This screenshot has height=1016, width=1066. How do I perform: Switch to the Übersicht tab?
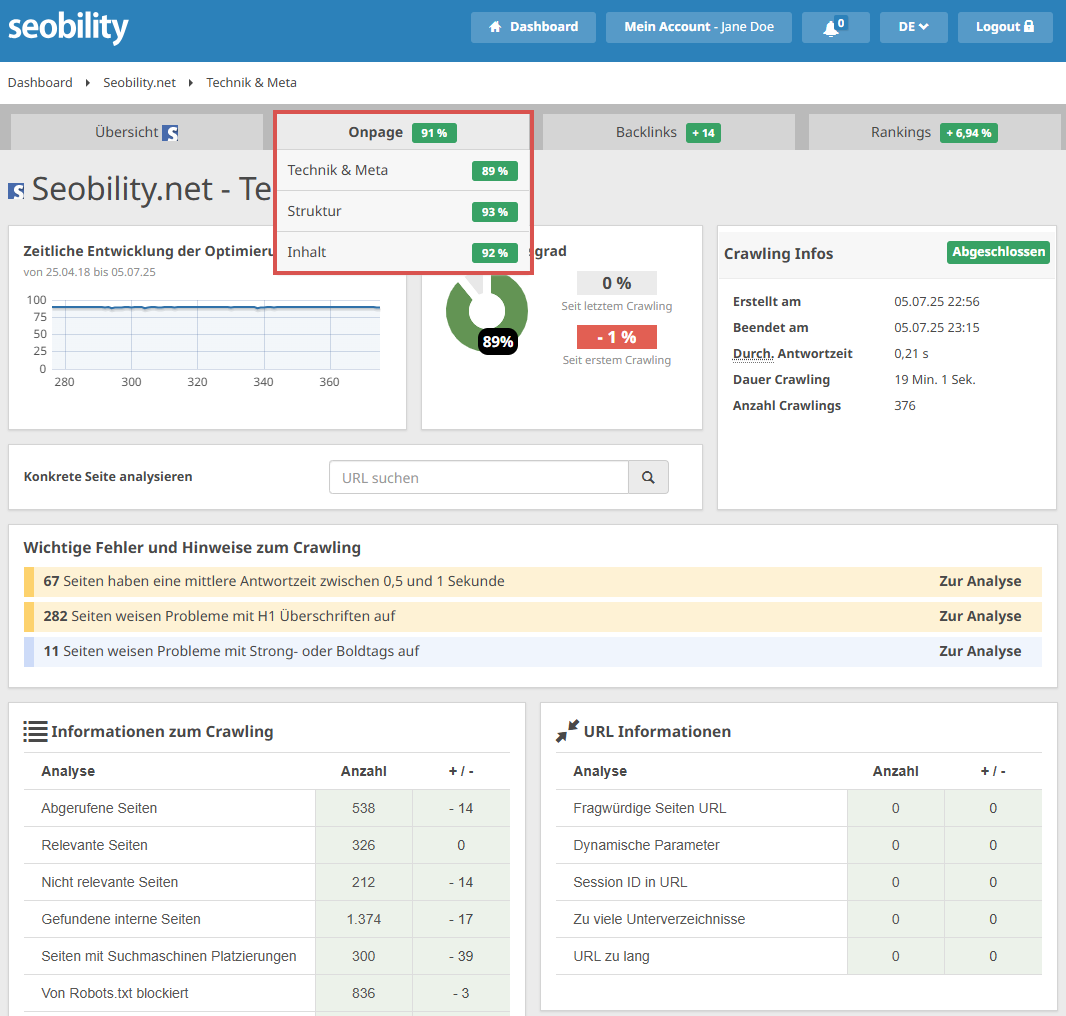137,132
